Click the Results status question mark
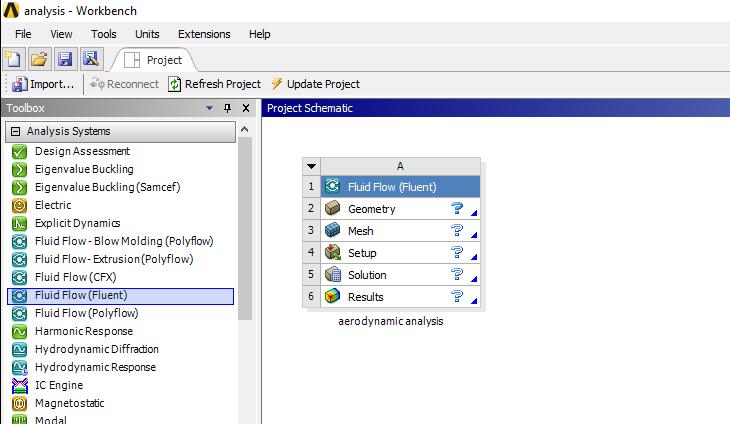Viewport: 730px width, 424px height. (457, 296)
